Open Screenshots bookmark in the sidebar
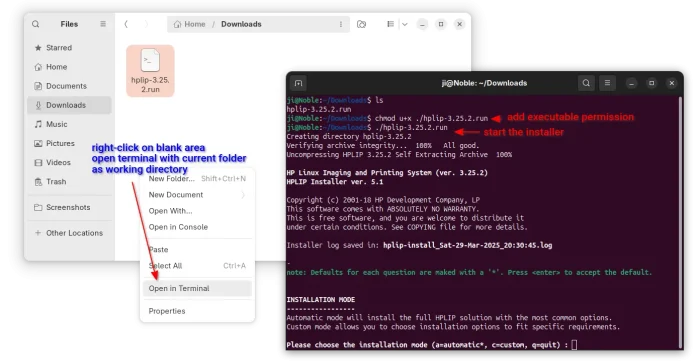Viewport: 700px width, 361px height. pyautogui.click(x=70, y=207)
